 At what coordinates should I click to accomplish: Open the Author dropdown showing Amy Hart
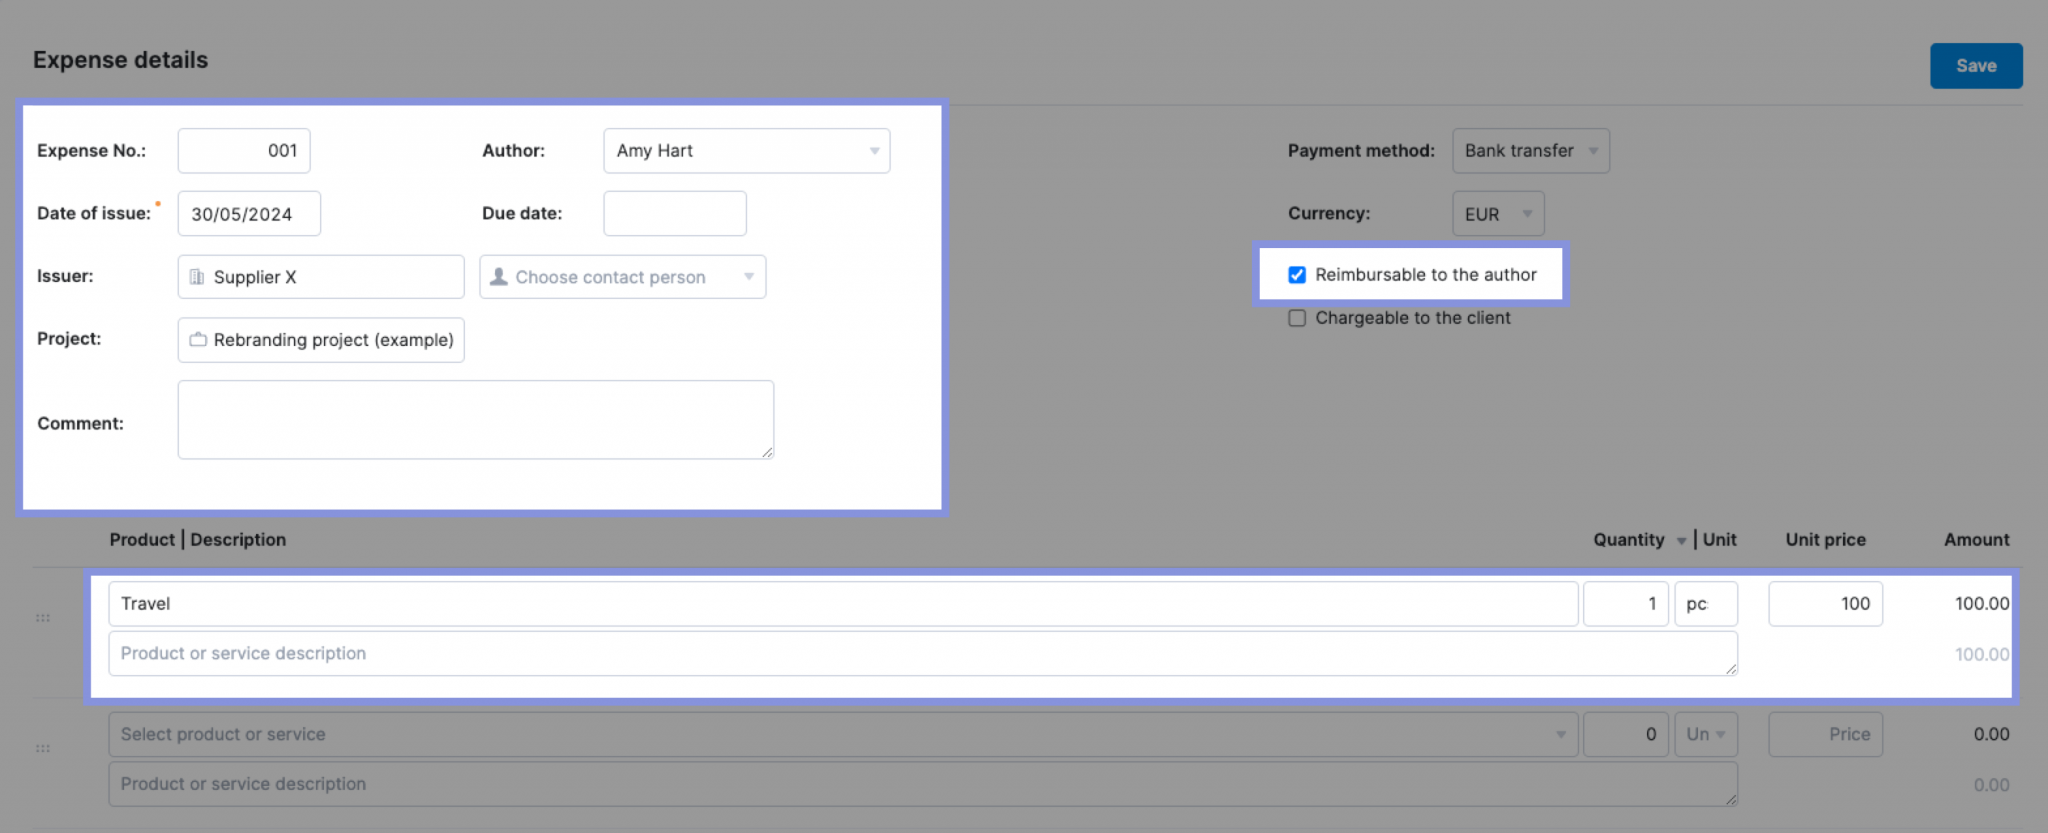746,151
